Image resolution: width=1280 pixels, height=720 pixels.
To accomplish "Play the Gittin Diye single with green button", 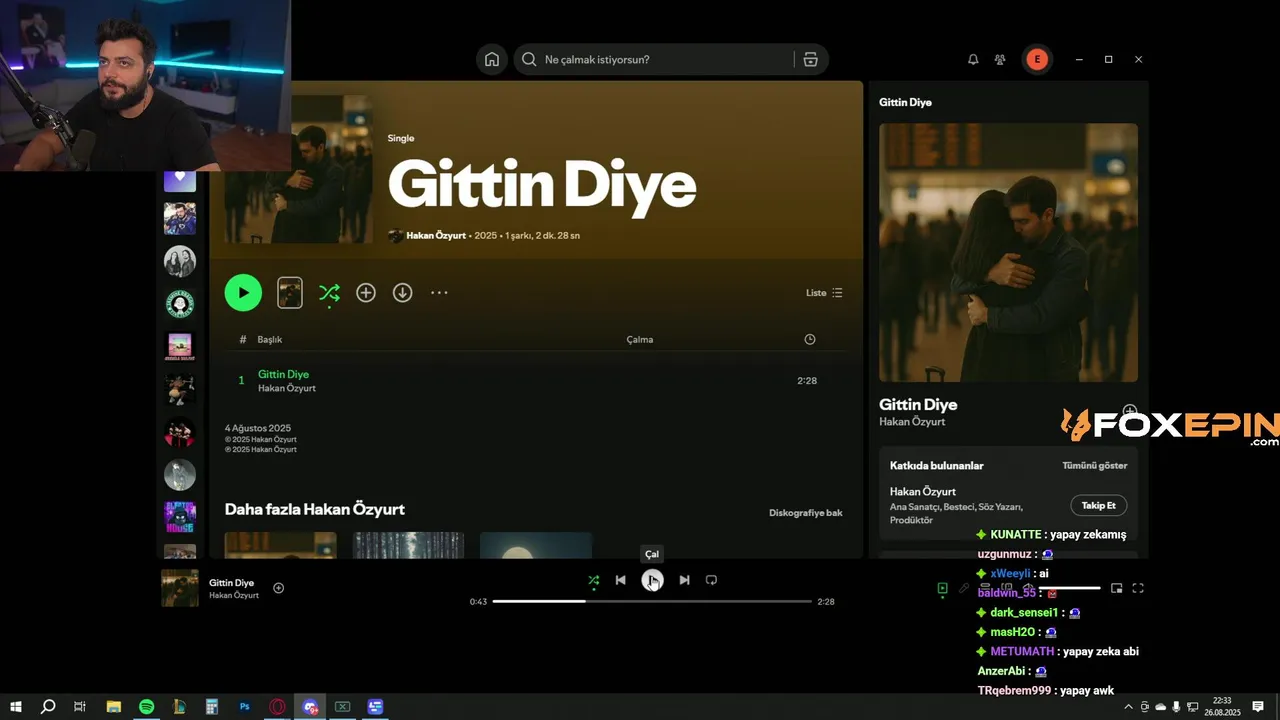I will tap(243, 292).
